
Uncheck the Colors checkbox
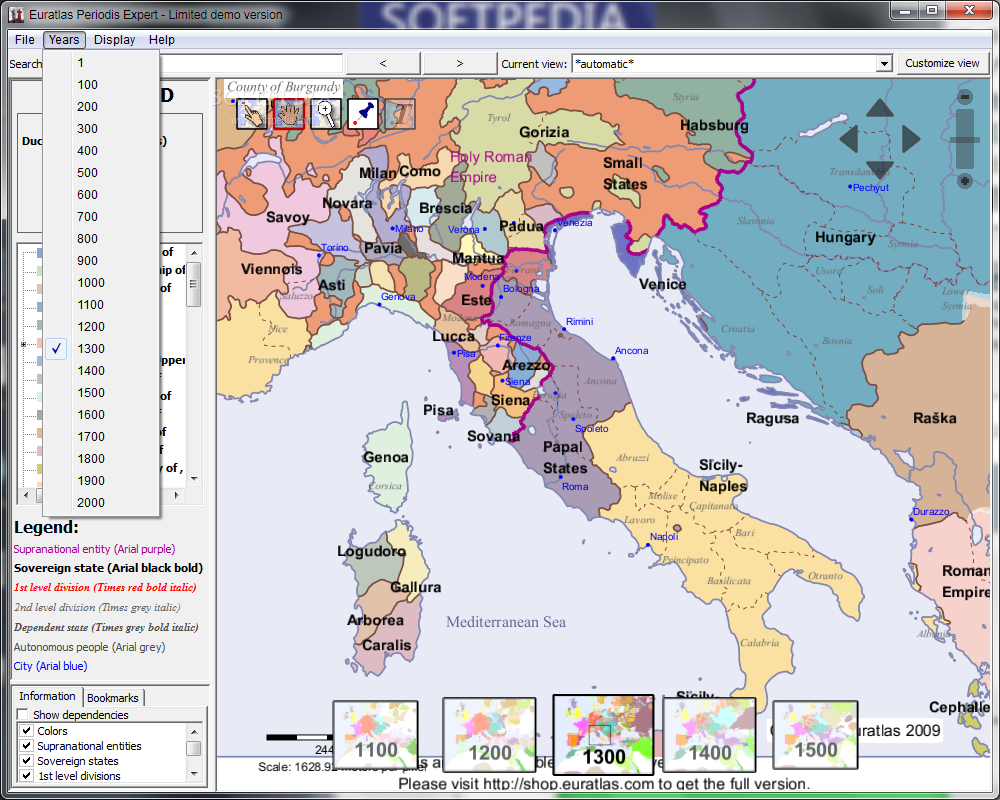[27, 730]
